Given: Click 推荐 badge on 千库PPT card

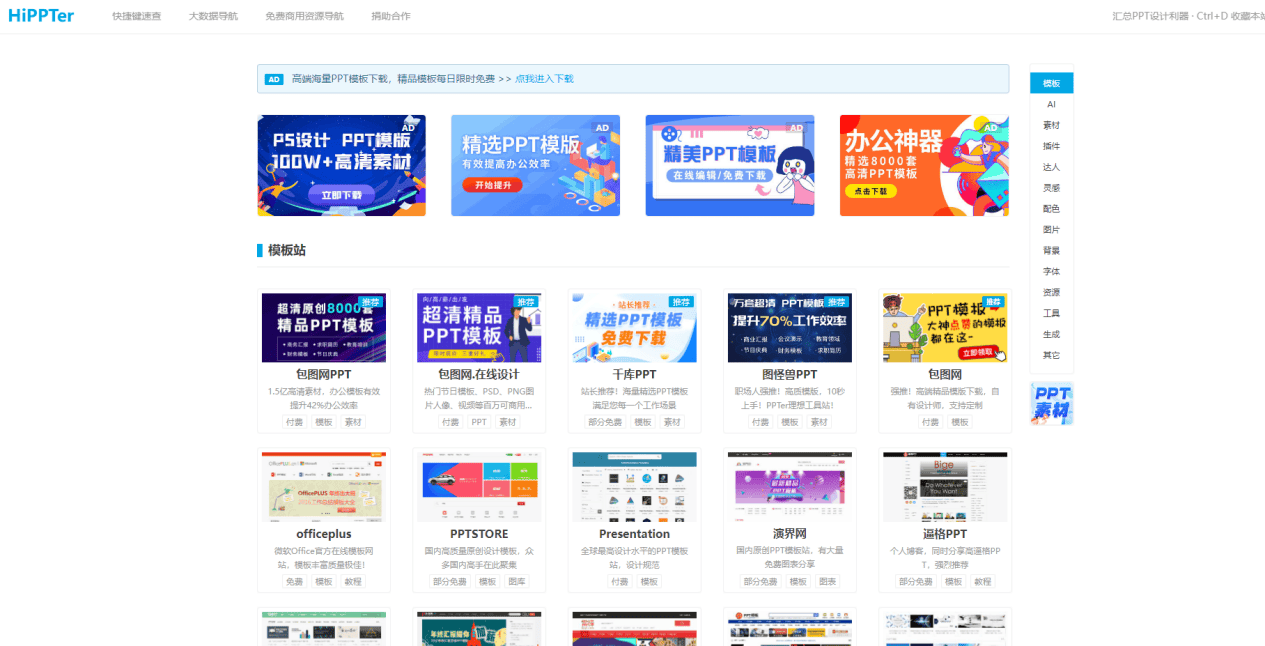Looking at the screenshot, I should pos(682,301).
